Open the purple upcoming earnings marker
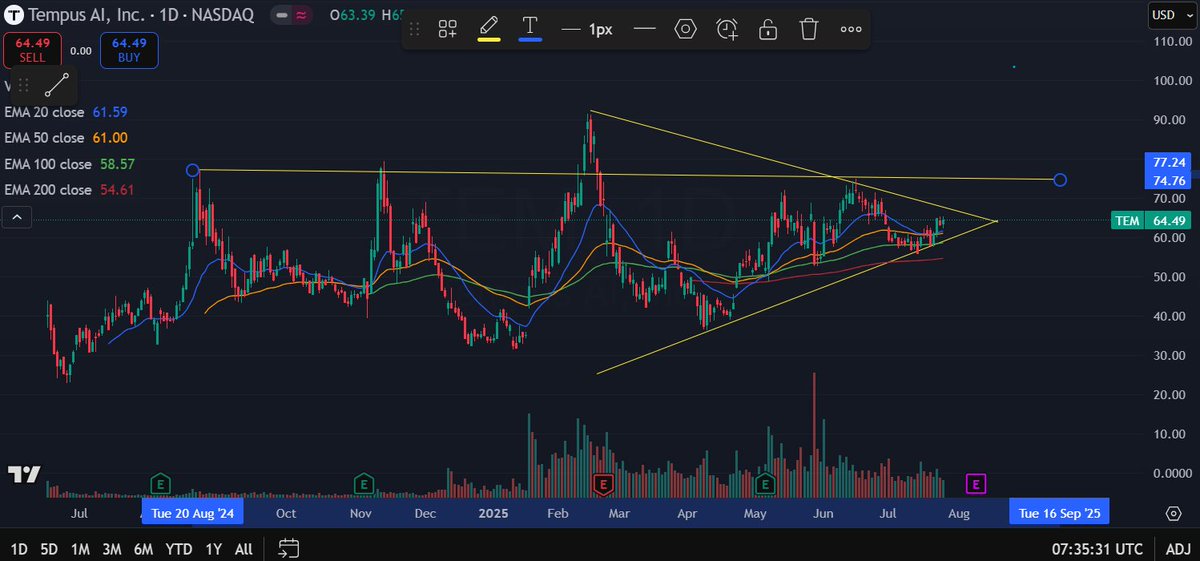Screen dimensions: 1200x561 click(976, 485)
